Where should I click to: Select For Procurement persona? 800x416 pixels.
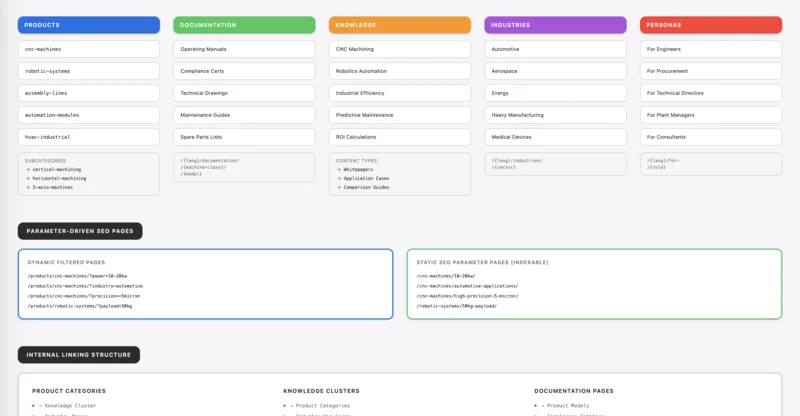pyautogui.click(x=711, y=71)
